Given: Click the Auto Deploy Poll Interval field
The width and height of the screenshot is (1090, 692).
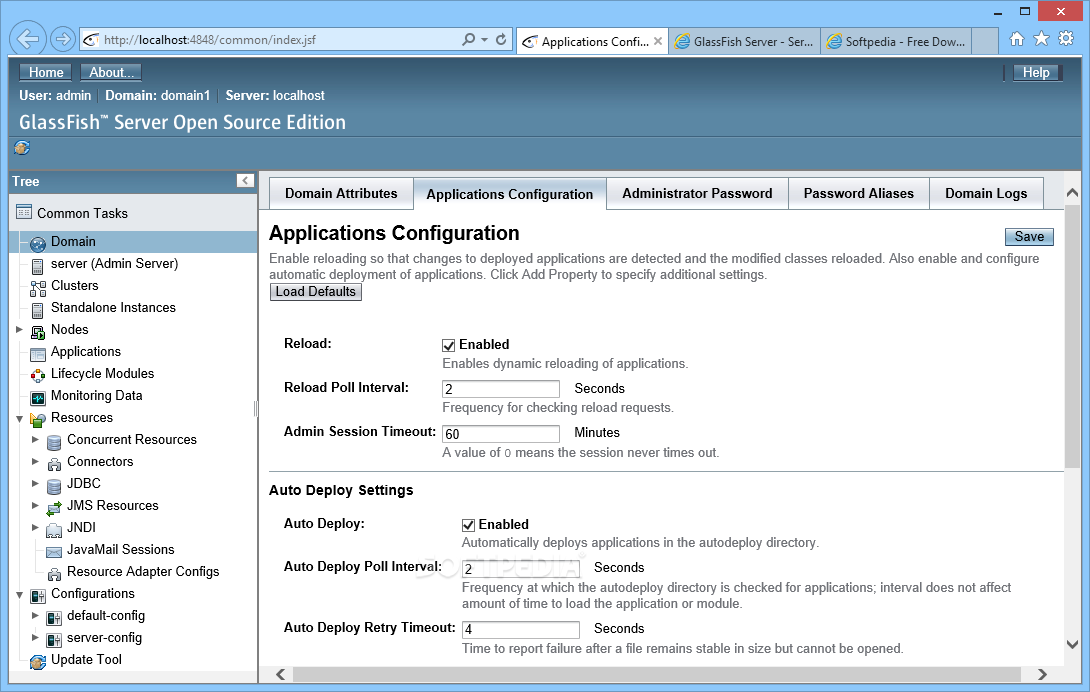Looking at the screenshot, I should 520,569.
